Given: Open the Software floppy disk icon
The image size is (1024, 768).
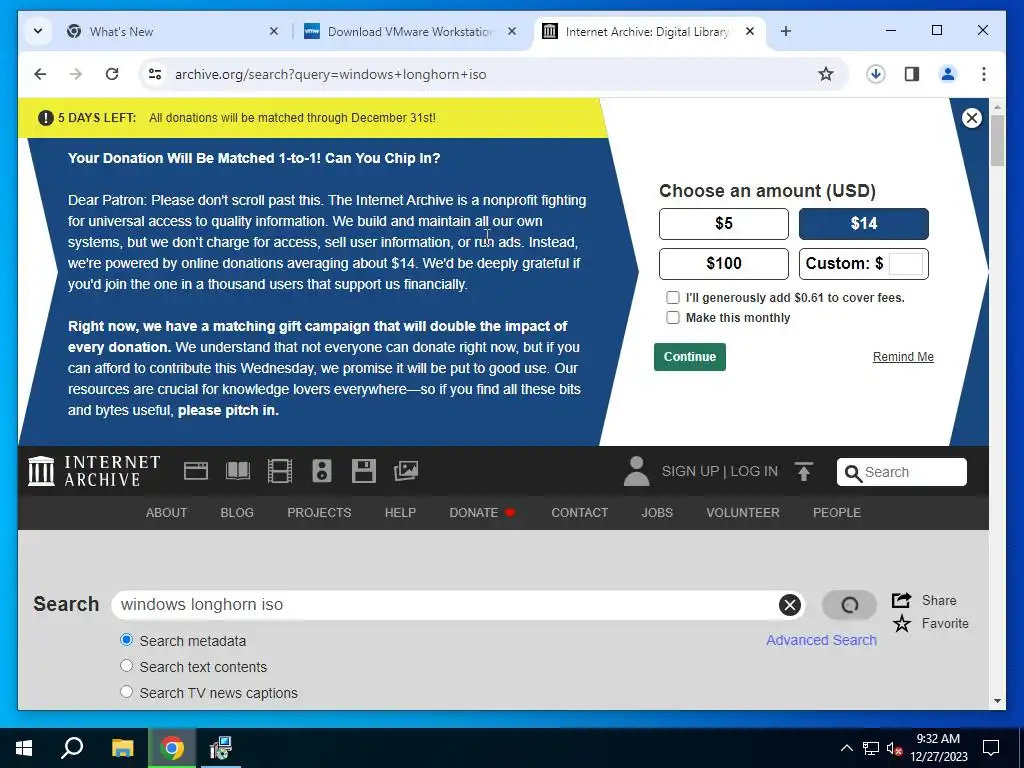Looking at the screenshot, I should tap(364, 471).
